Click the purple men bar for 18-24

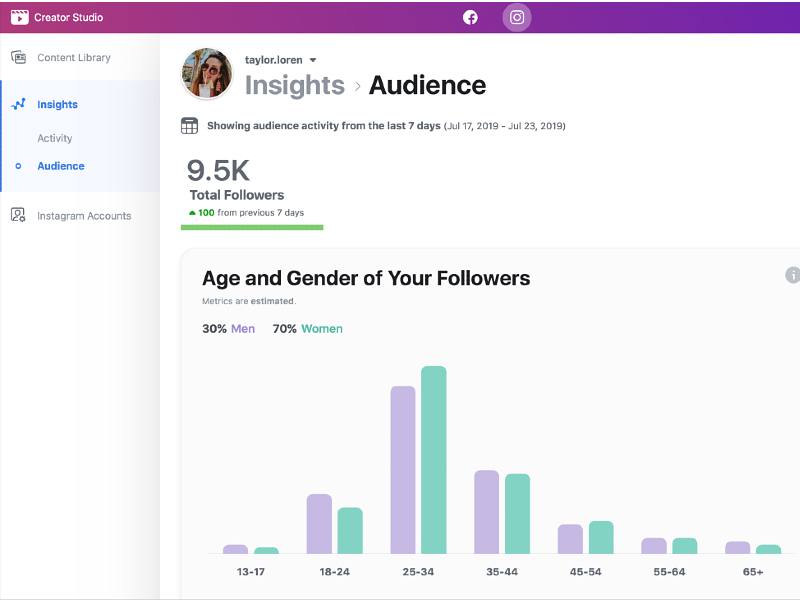coord(319,524)
